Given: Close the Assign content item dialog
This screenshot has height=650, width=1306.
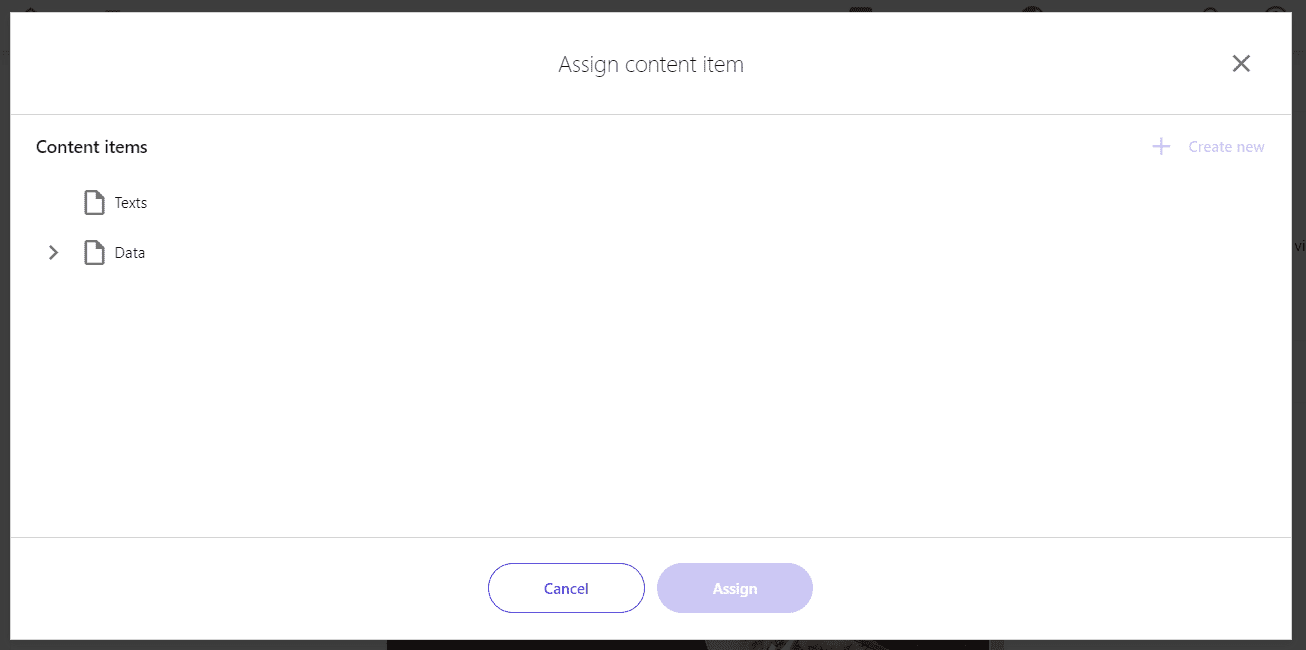Looking at the screenshot, I should pos(1241,64).
